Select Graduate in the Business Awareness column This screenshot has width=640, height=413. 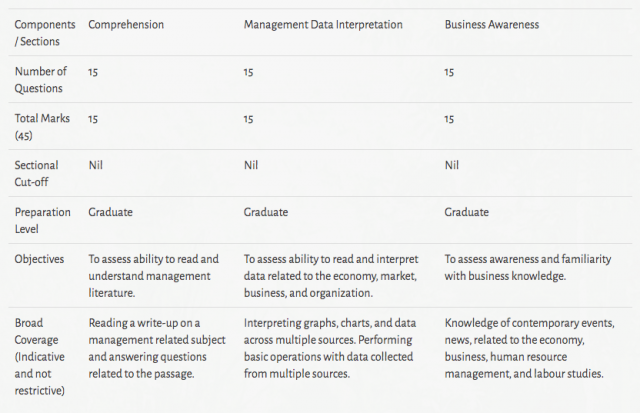tap(467, 212)
